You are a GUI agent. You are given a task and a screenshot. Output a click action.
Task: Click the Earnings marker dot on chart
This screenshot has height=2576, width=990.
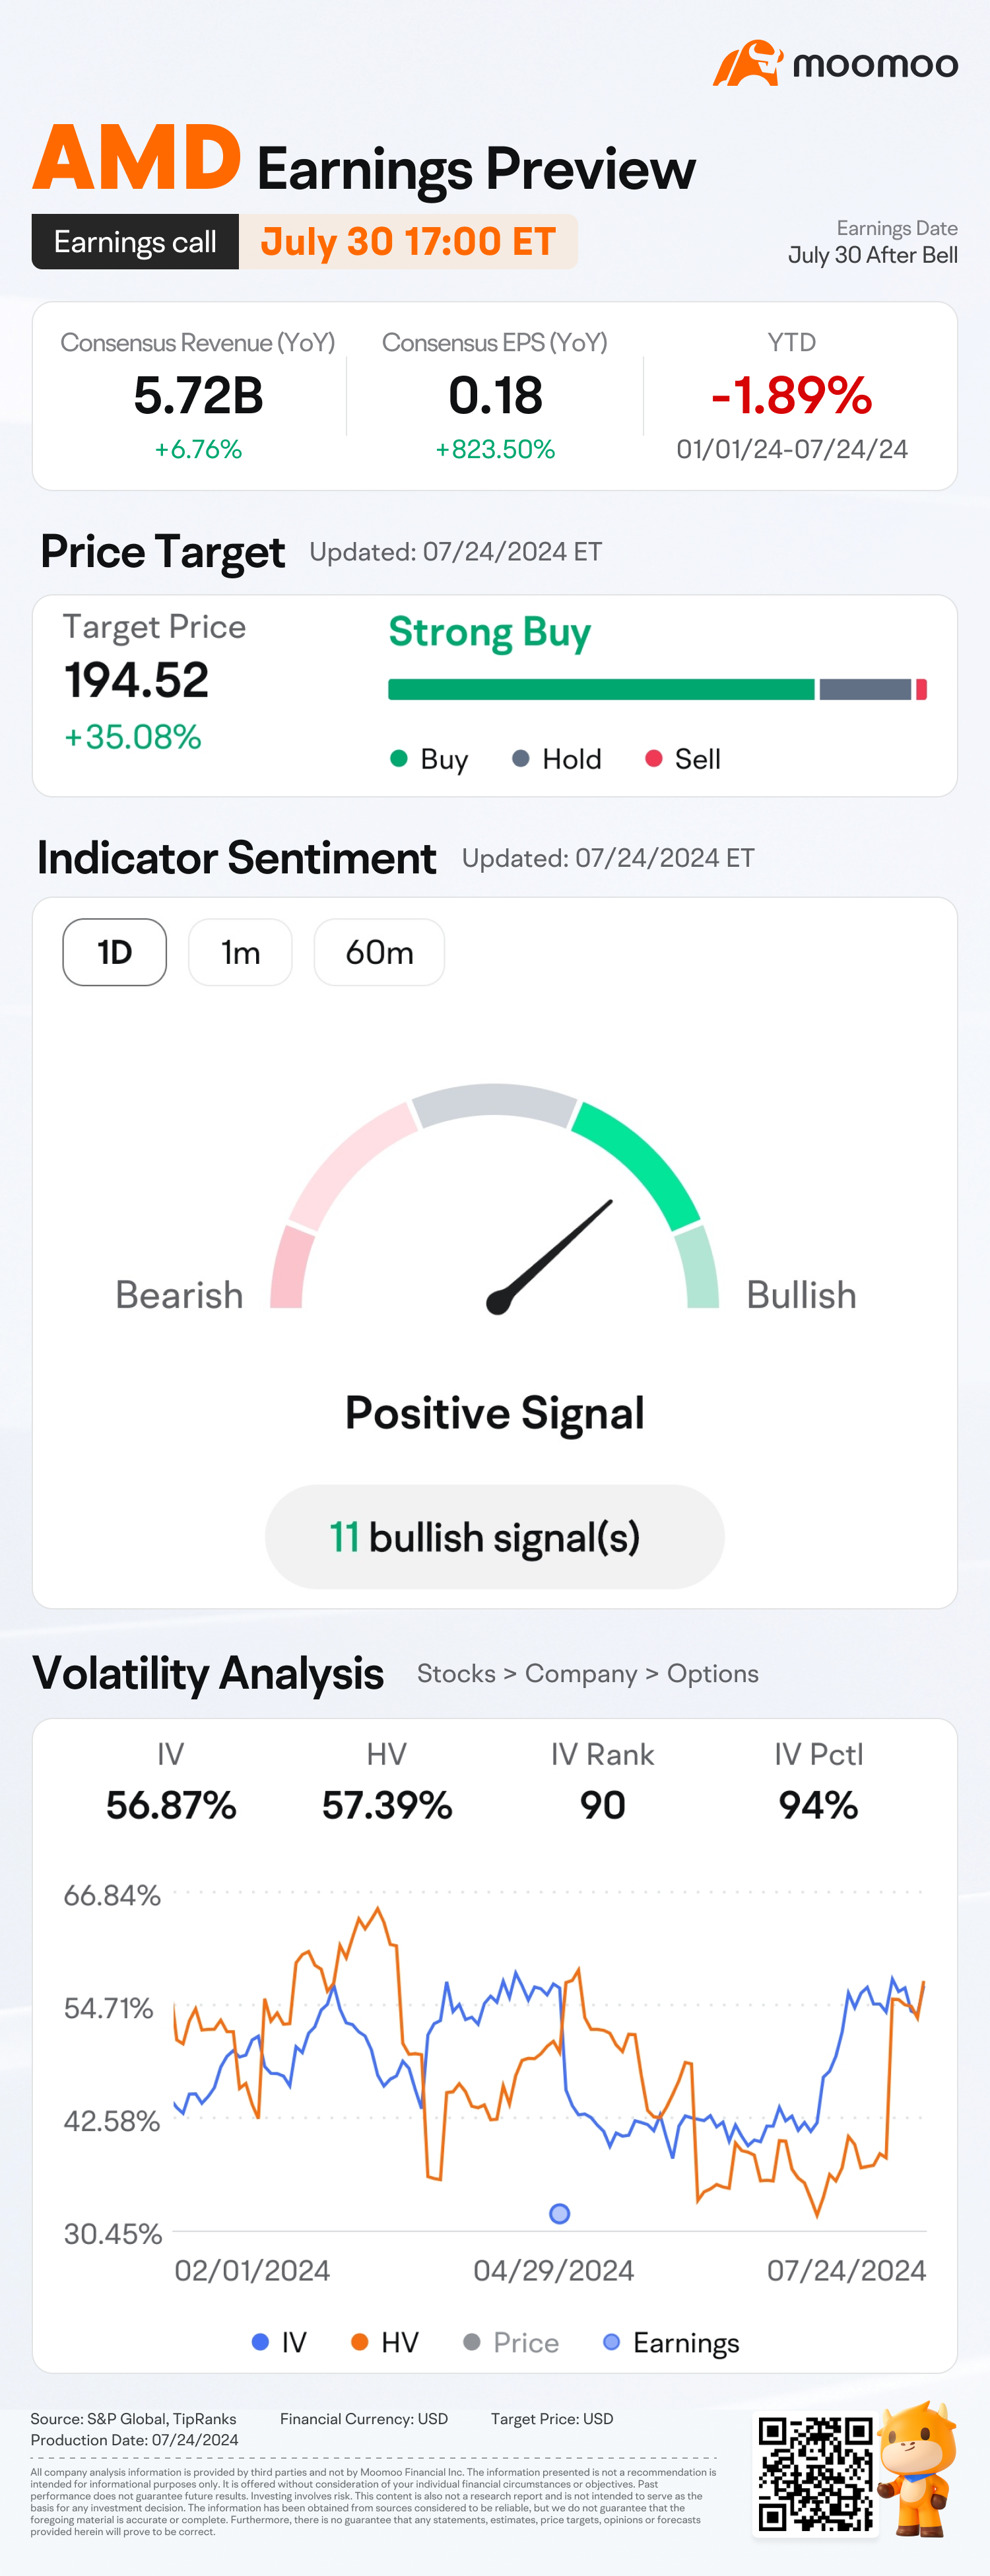click(x=560, y=2213)
